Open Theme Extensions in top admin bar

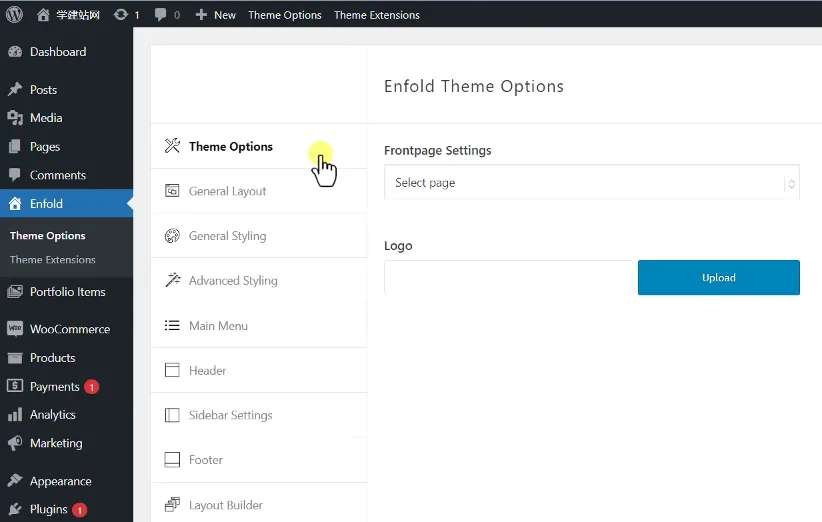point(377,15)
